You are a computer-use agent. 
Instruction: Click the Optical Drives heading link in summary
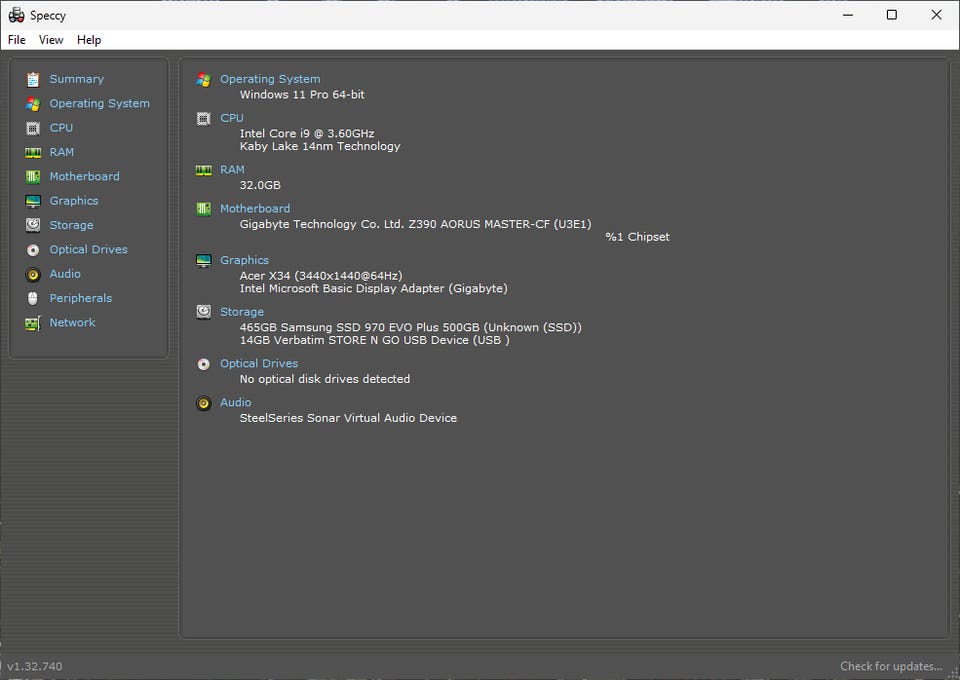pyautogui.click(x=259, y=364)
